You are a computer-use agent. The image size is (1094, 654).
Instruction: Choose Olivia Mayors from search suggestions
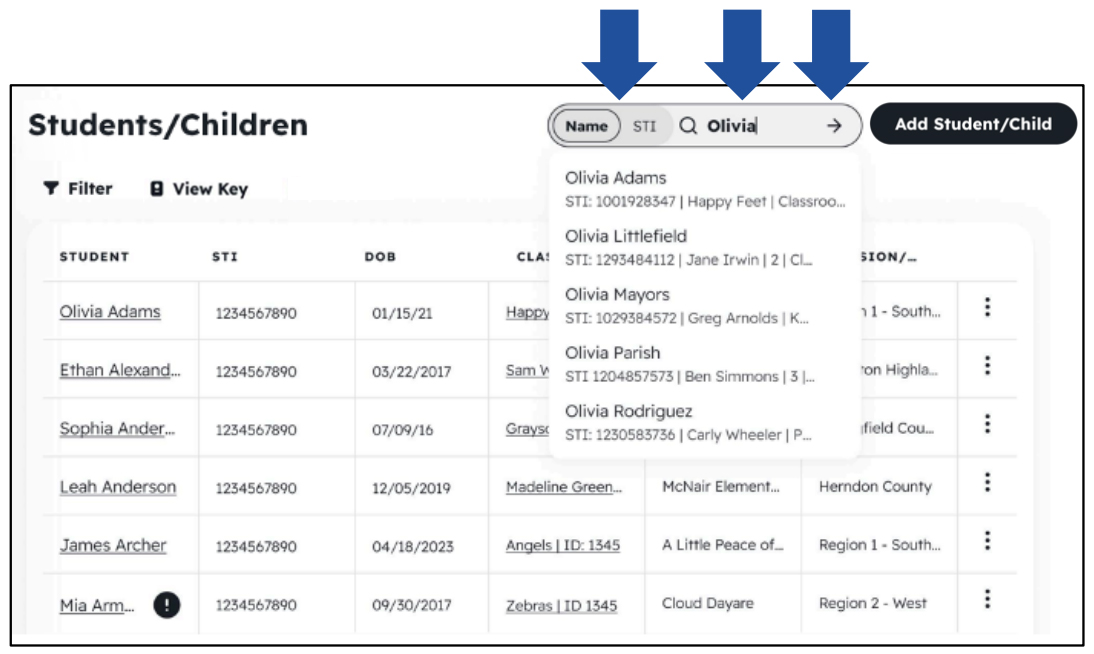click(x=705, y=306)
